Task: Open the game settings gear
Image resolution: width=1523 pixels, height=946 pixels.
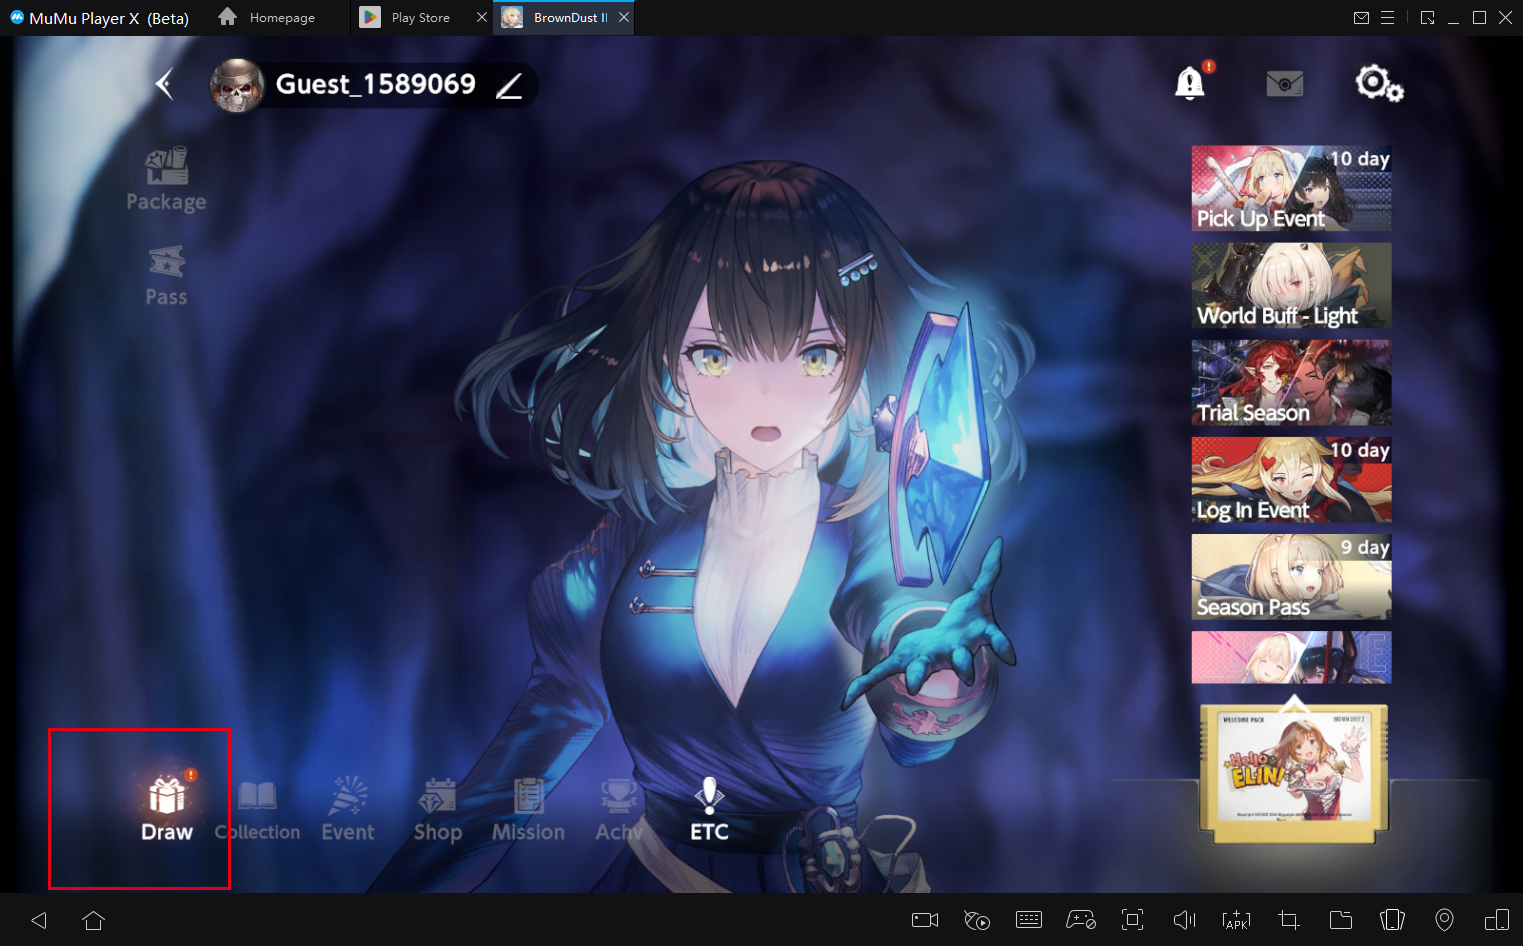Action: click(1378, 83)
